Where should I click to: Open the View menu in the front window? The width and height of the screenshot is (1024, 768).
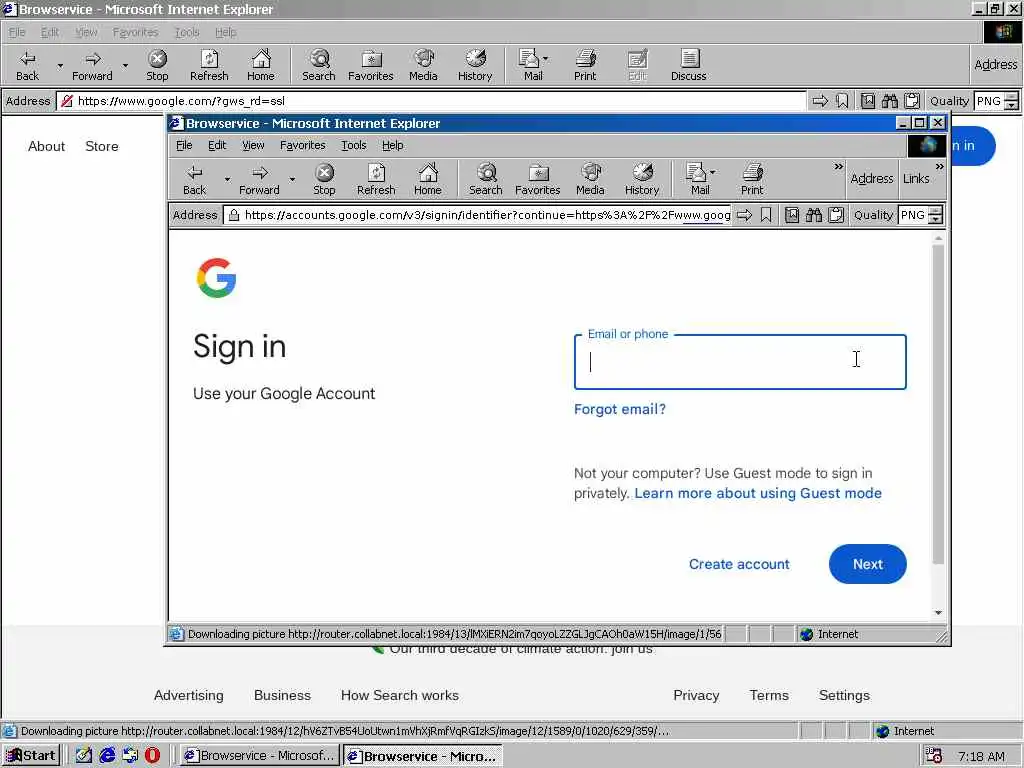[253, 145]
